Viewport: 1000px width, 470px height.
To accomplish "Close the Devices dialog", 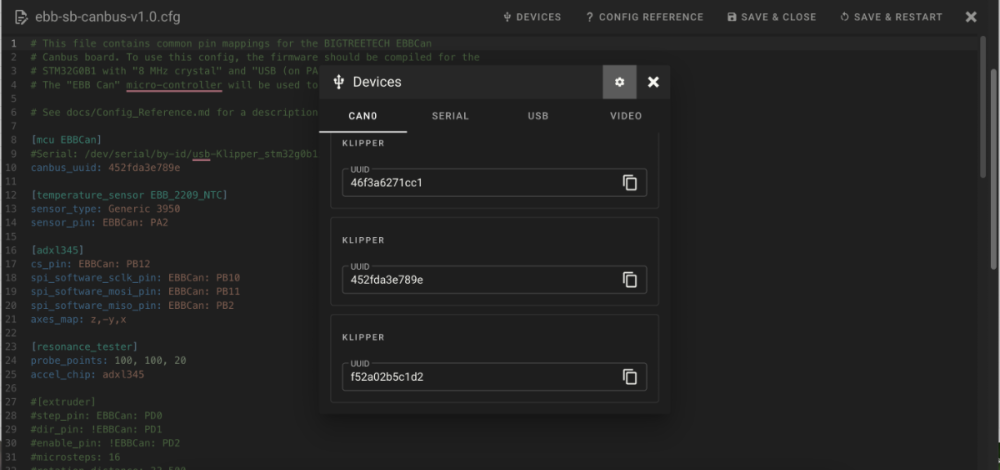I will tap(653, 82).
